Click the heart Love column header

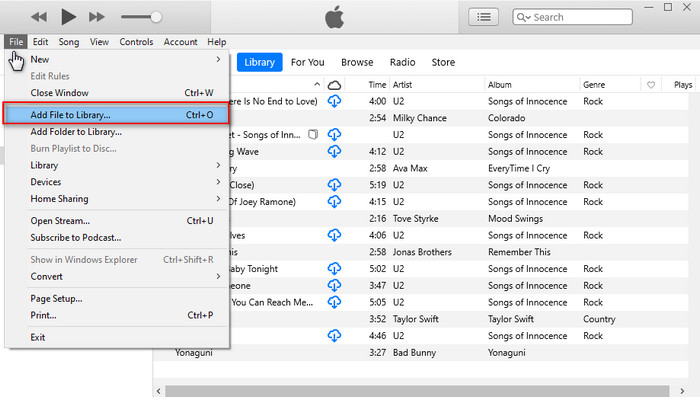coord(651,84)
